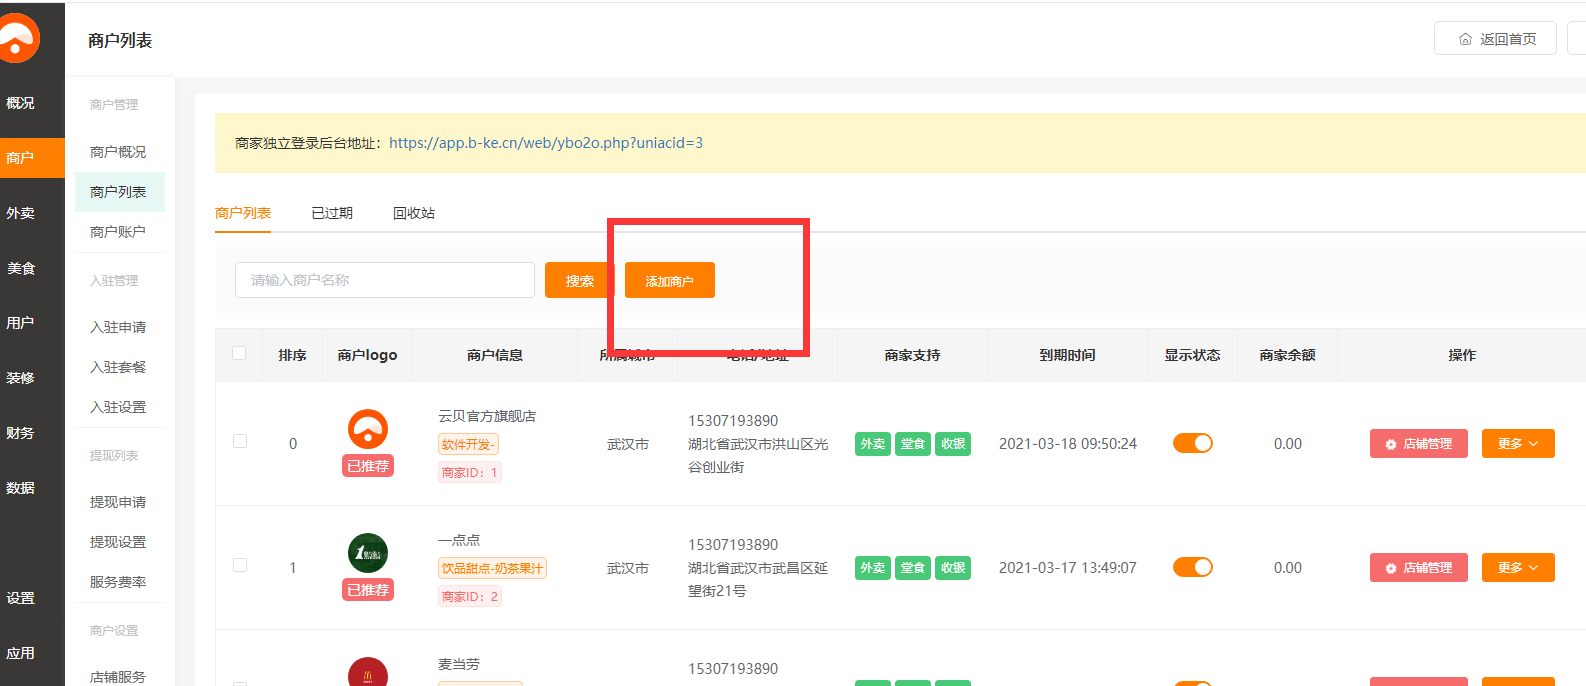
Task: Switch to the 商户列表 tab
Action: (x=243, y=213)
